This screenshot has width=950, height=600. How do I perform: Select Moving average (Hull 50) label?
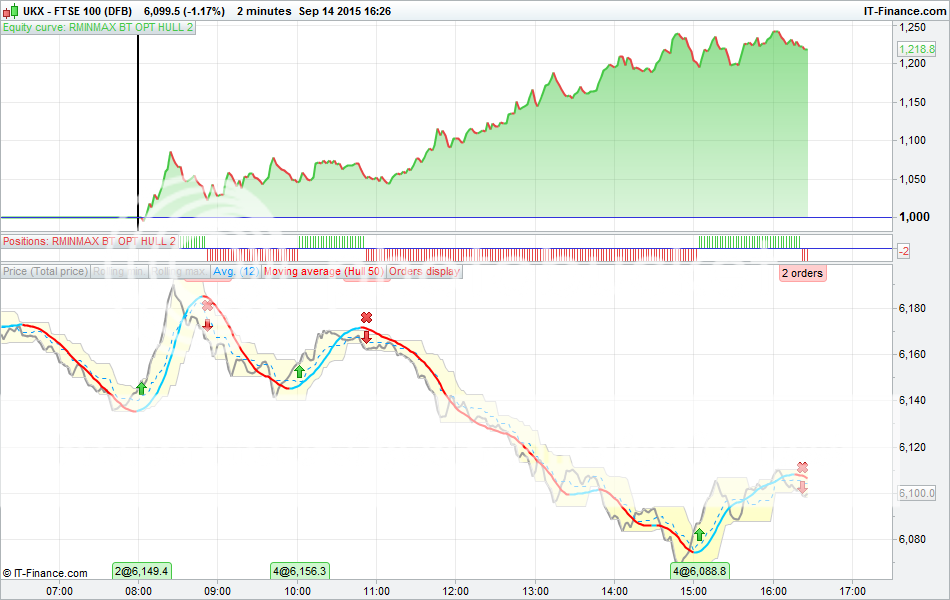(323, 271)
